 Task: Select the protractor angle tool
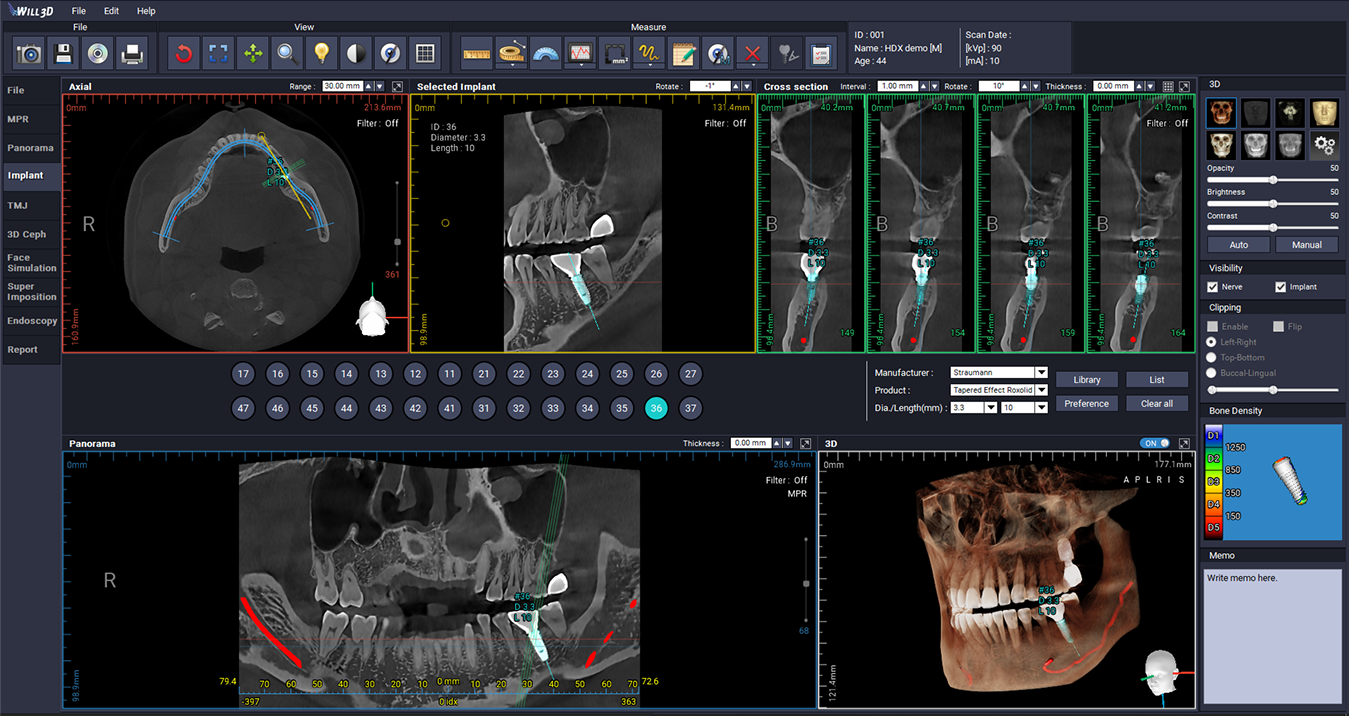pos(545,53)
